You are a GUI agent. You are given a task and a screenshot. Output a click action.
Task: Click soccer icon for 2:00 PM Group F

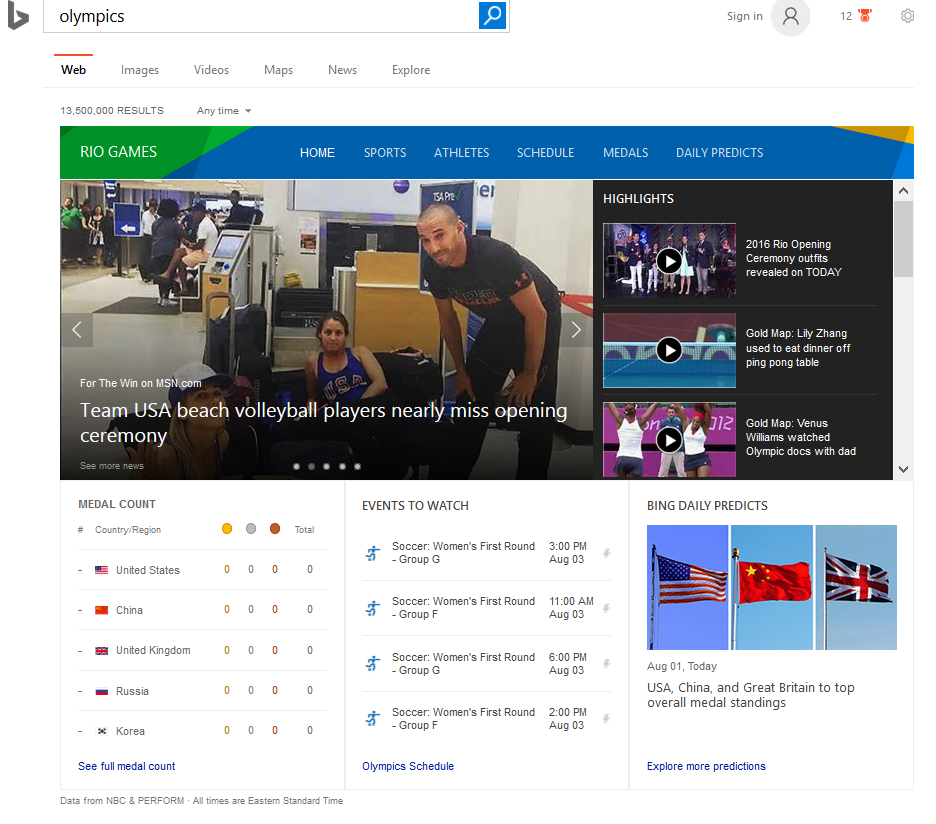(372, 718)
